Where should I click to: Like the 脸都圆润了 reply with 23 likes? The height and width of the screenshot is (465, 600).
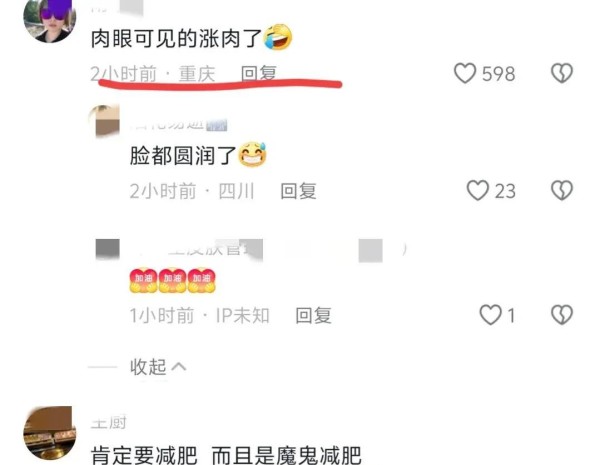pos(478,190)
